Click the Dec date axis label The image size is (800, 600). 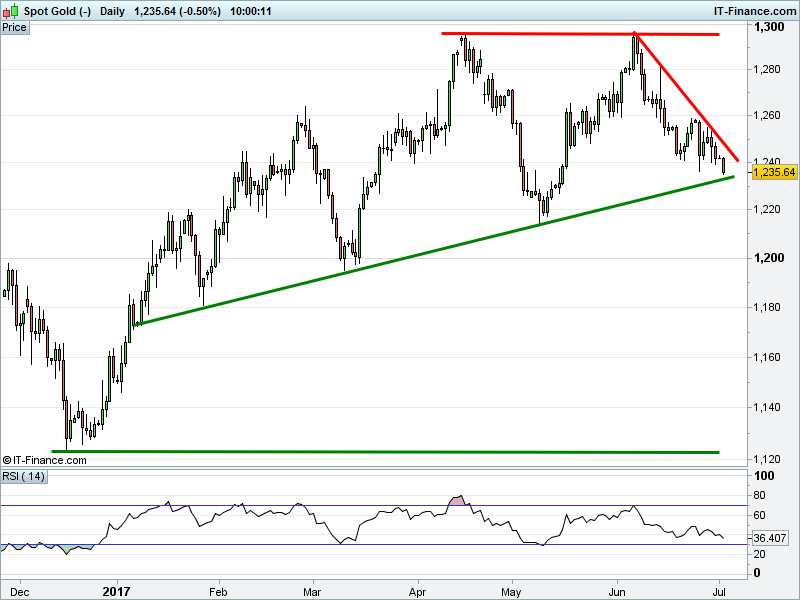19,592
